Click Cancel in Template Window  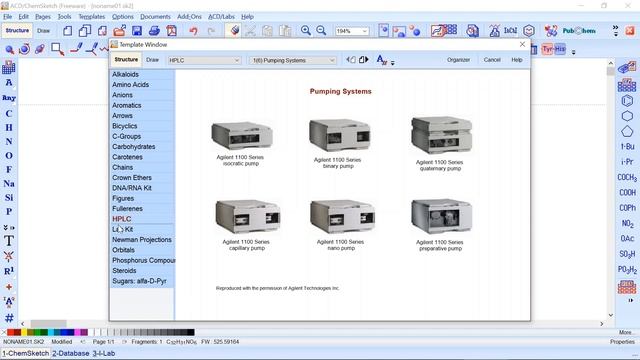click(x=492, y=60)
